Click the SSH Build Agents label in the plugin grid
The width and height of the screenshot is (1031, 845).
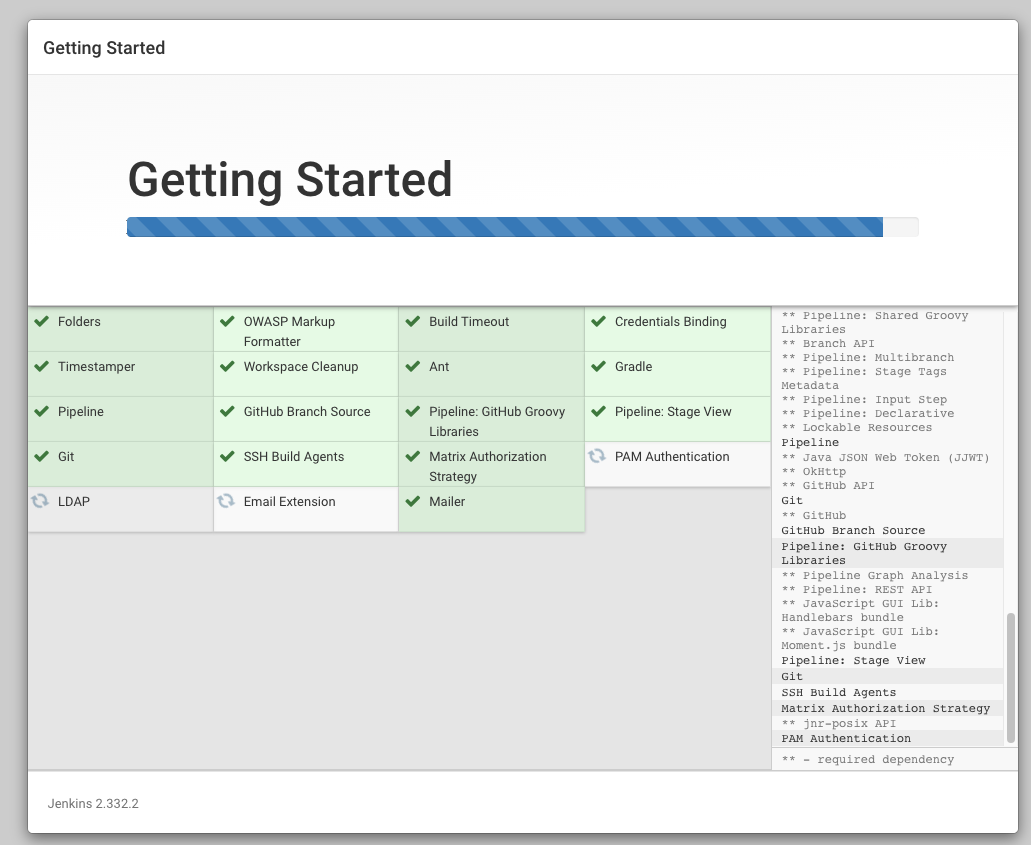(x=294, y=456)
